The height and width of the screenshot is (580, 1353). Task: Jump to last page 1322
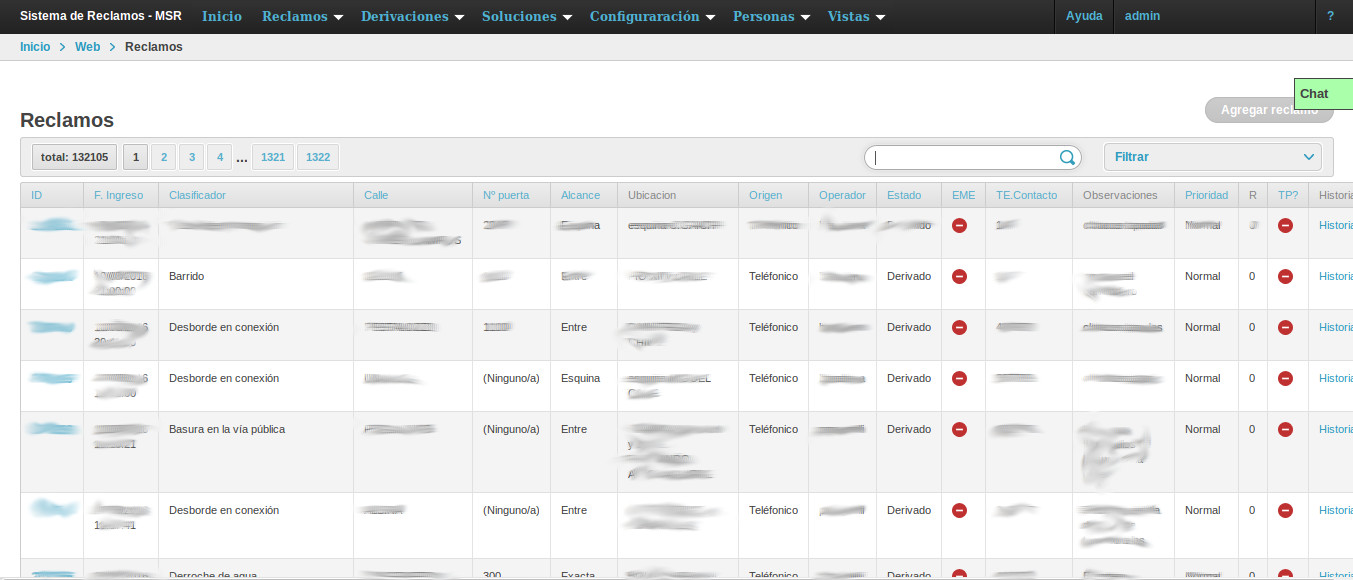[x=318, y=157]
